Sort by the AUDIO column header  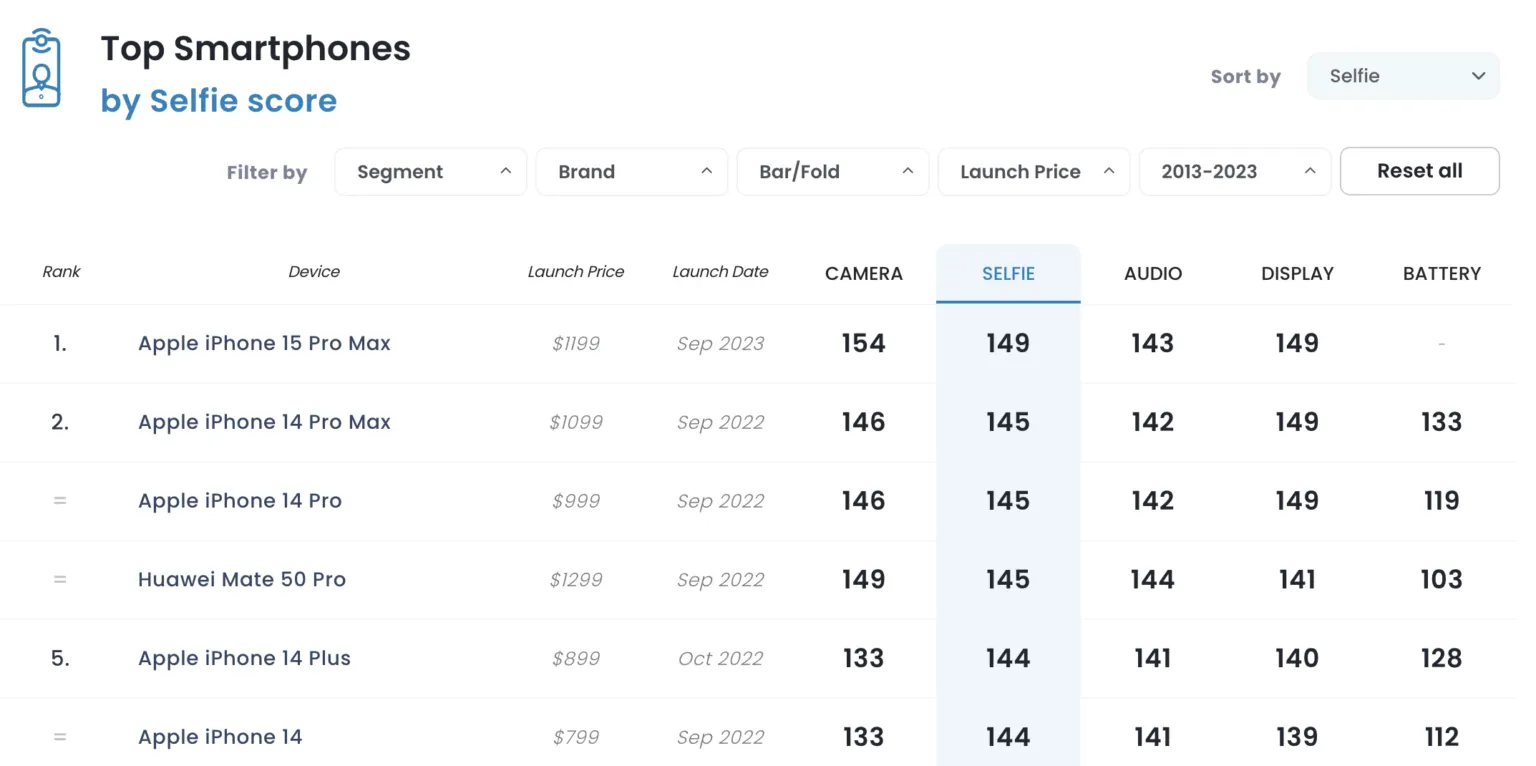point(1152,273)
